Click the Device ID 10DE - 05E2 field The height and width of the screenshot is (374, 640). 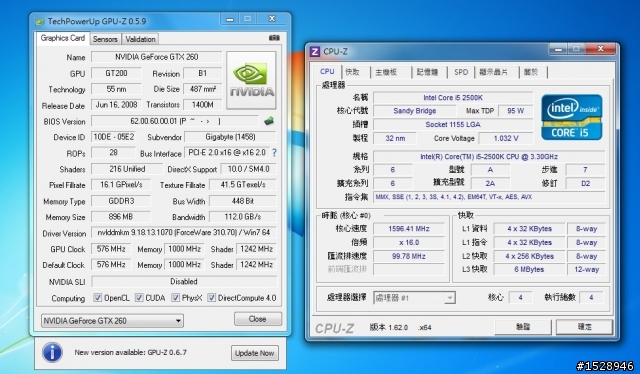point(113,137)
